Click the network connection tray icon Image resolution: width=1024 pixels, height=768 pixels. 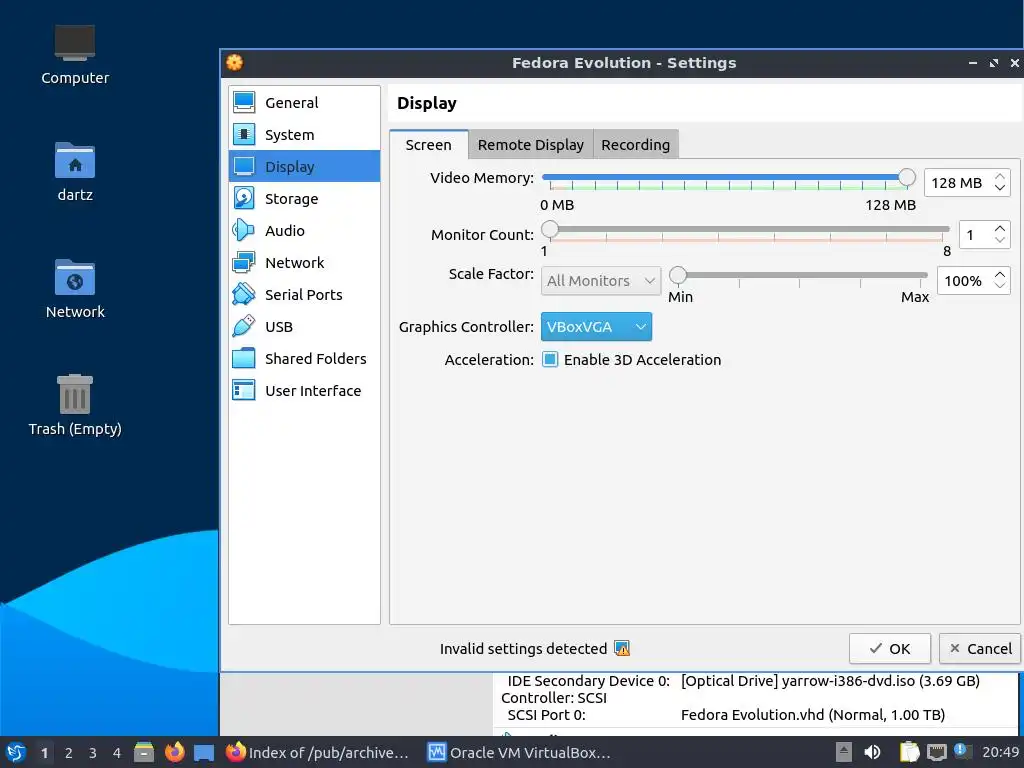pyautogui.click(x=936, y=753)
